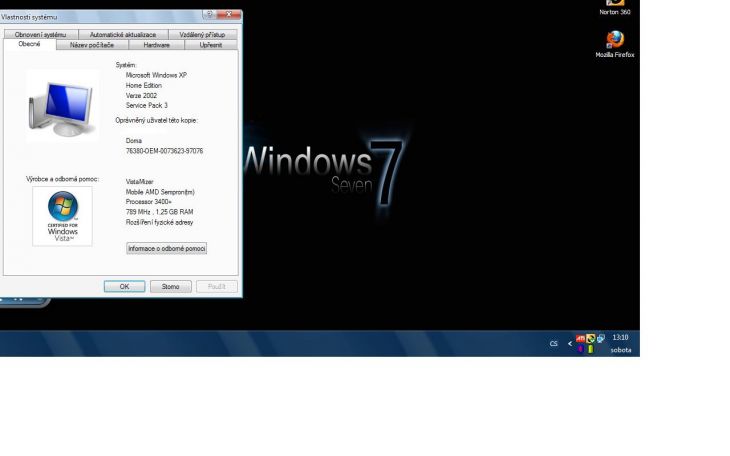
Task: Click the Norton checkmark tray icon
Action: click(590, 339)
